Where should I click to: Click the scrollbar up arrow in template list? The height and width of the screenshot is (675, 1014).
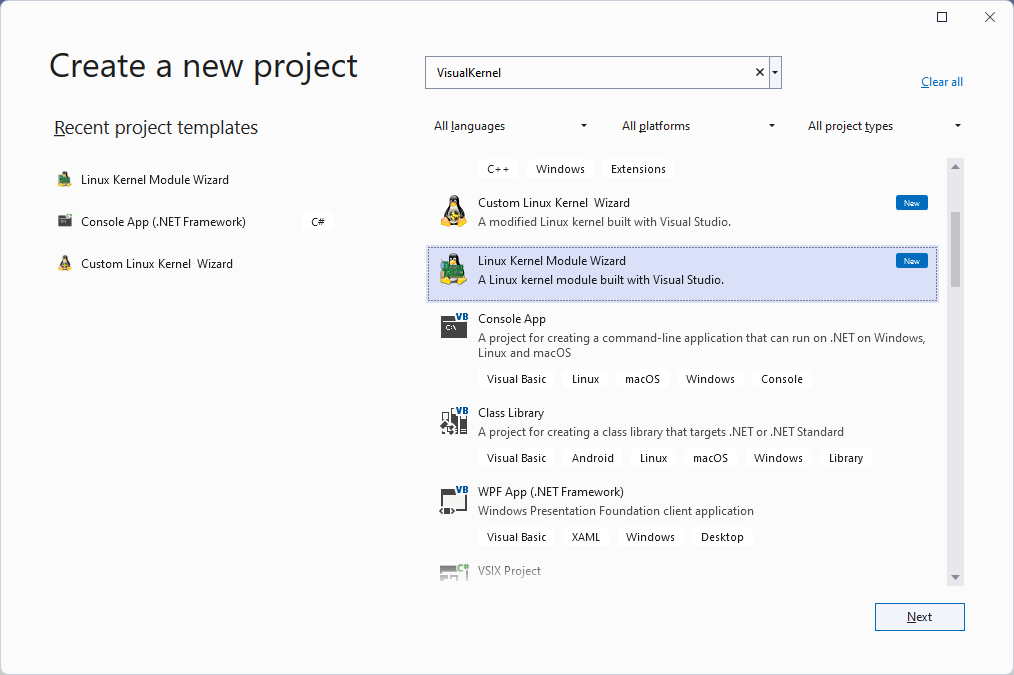tap(955, 167)
